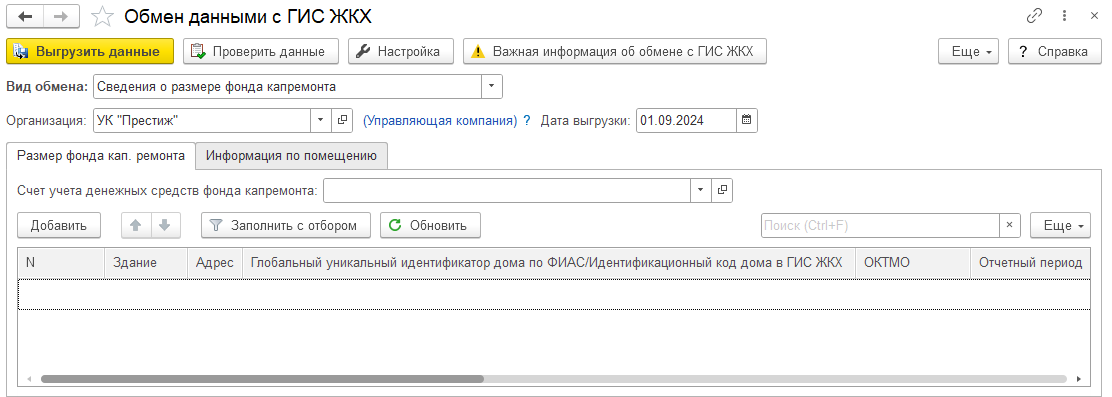
Task: Click the Вид обмена field
Action: point(287,86)
